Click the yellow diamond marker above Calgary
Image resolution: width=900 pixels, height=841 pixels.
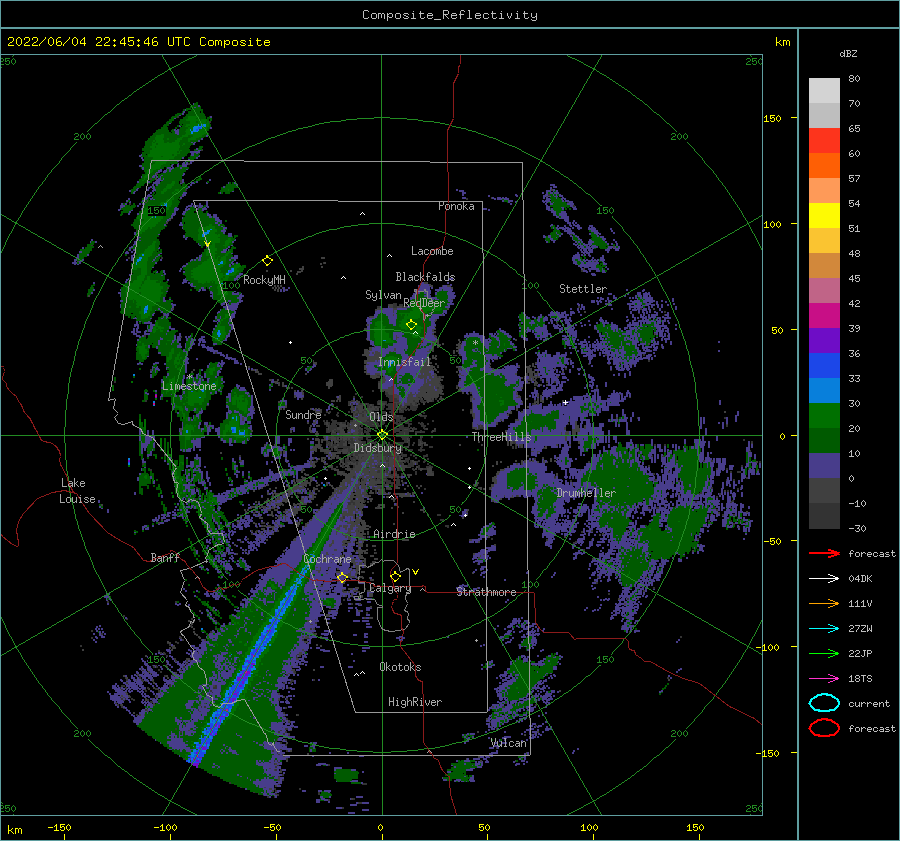(x=395, y=576)
